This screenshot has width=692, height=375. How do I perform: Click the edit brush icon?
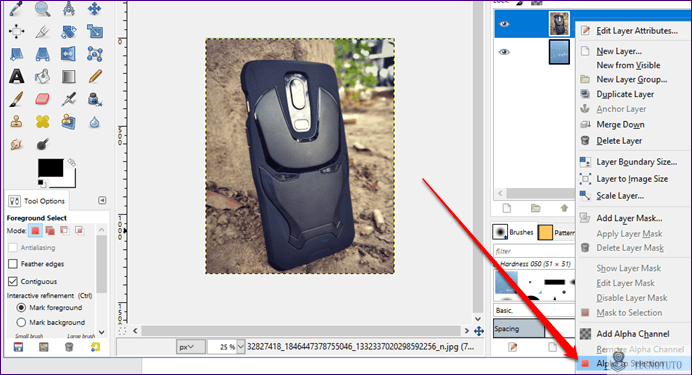[x=512, y=347]
